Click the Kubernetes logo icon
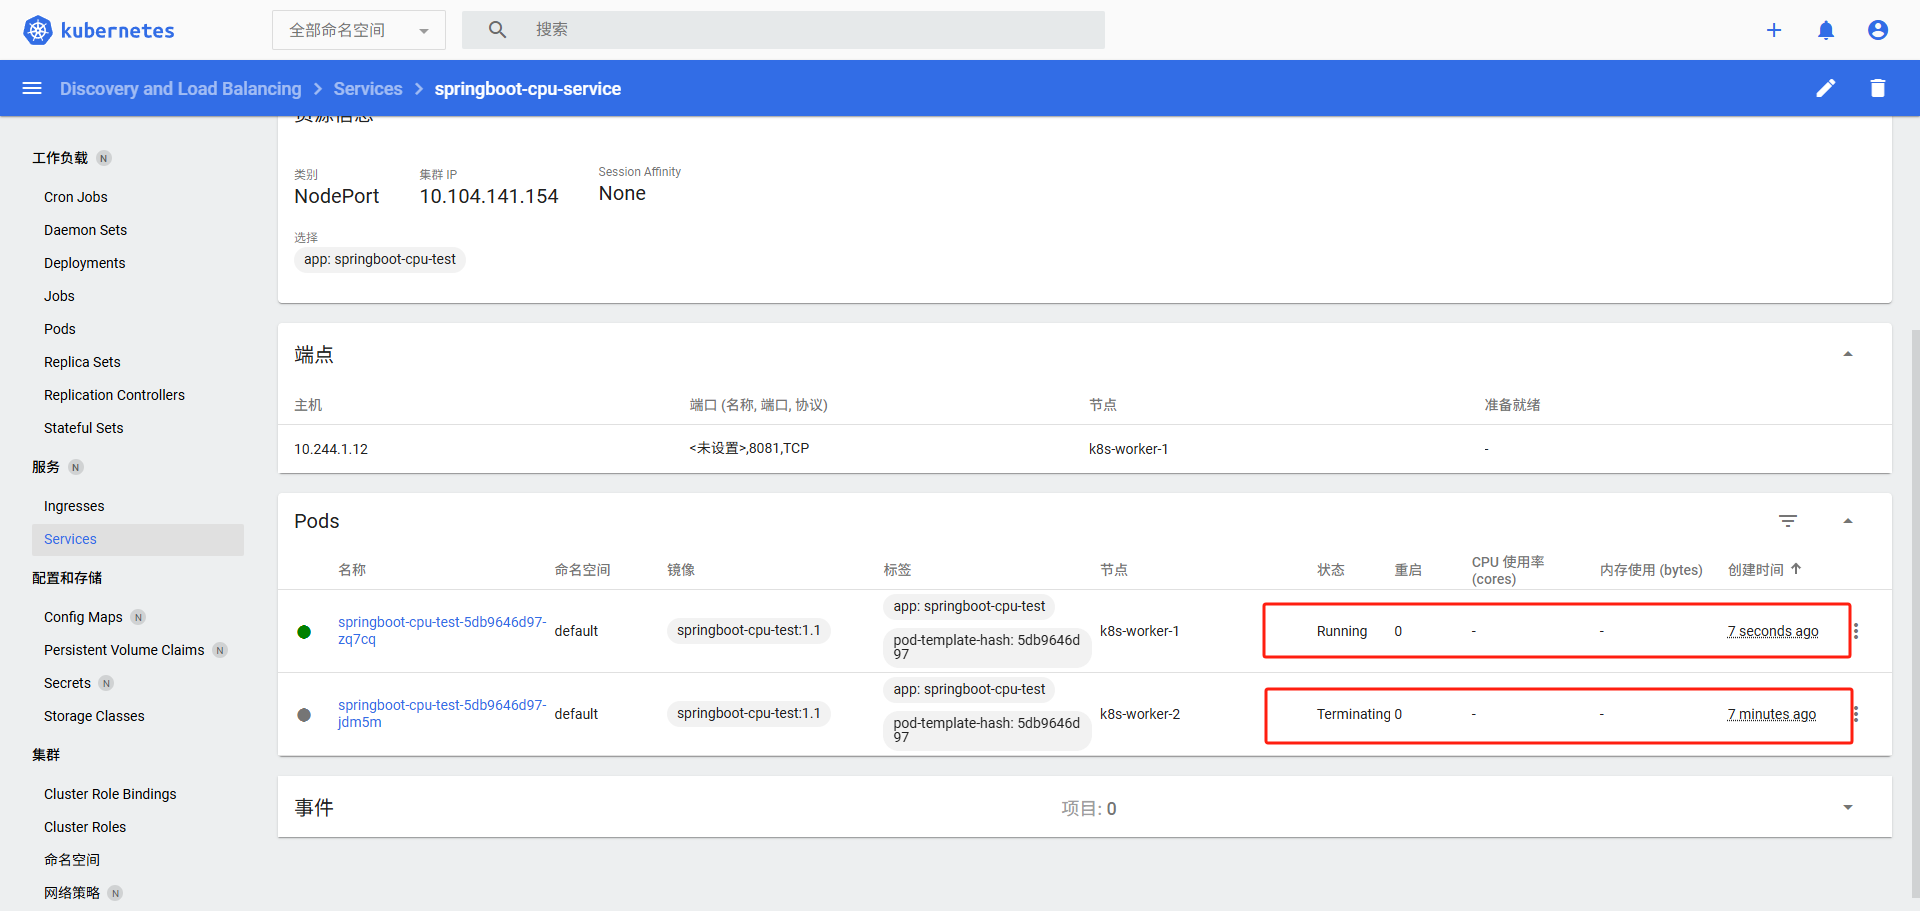This screenshot has height=911, width=1920. click(x=37, y=30)
